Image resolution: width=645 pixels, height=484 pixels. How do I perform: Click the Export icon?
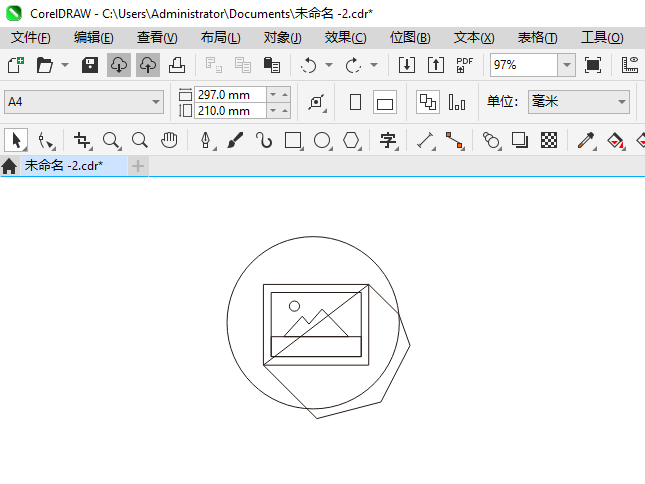coord(436,65)
